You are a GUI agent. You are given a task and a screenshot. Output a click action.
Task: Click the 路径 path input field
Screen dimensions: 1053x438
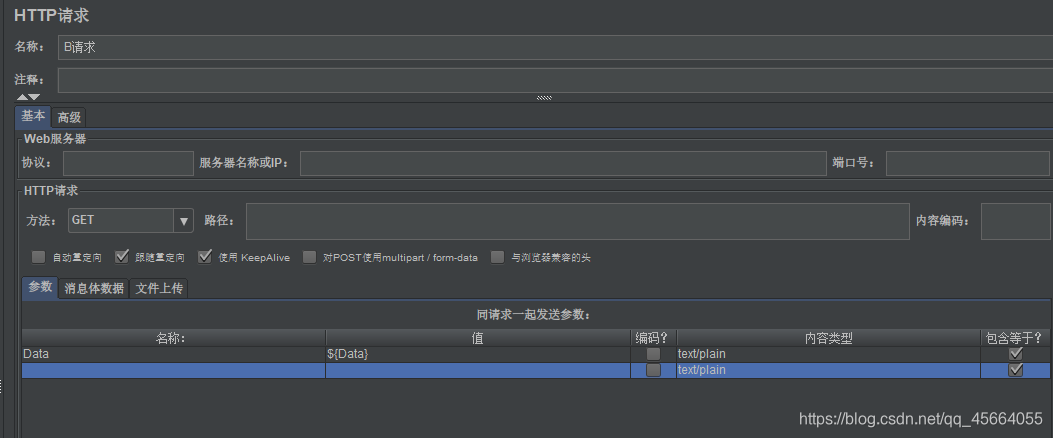point(578,221)
